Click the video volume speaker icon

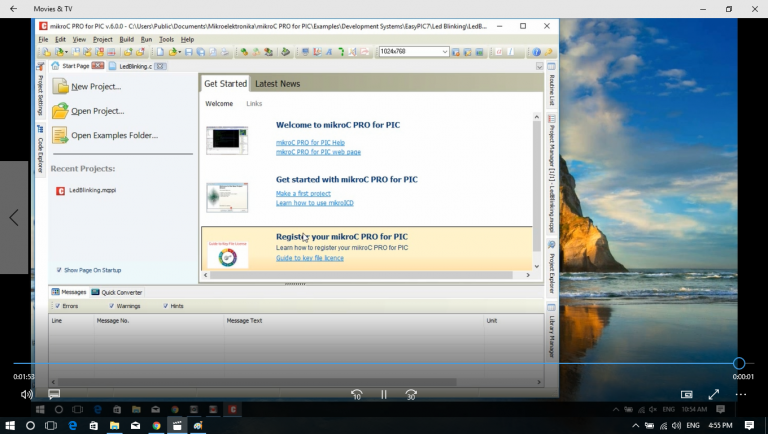click(27, 394)
